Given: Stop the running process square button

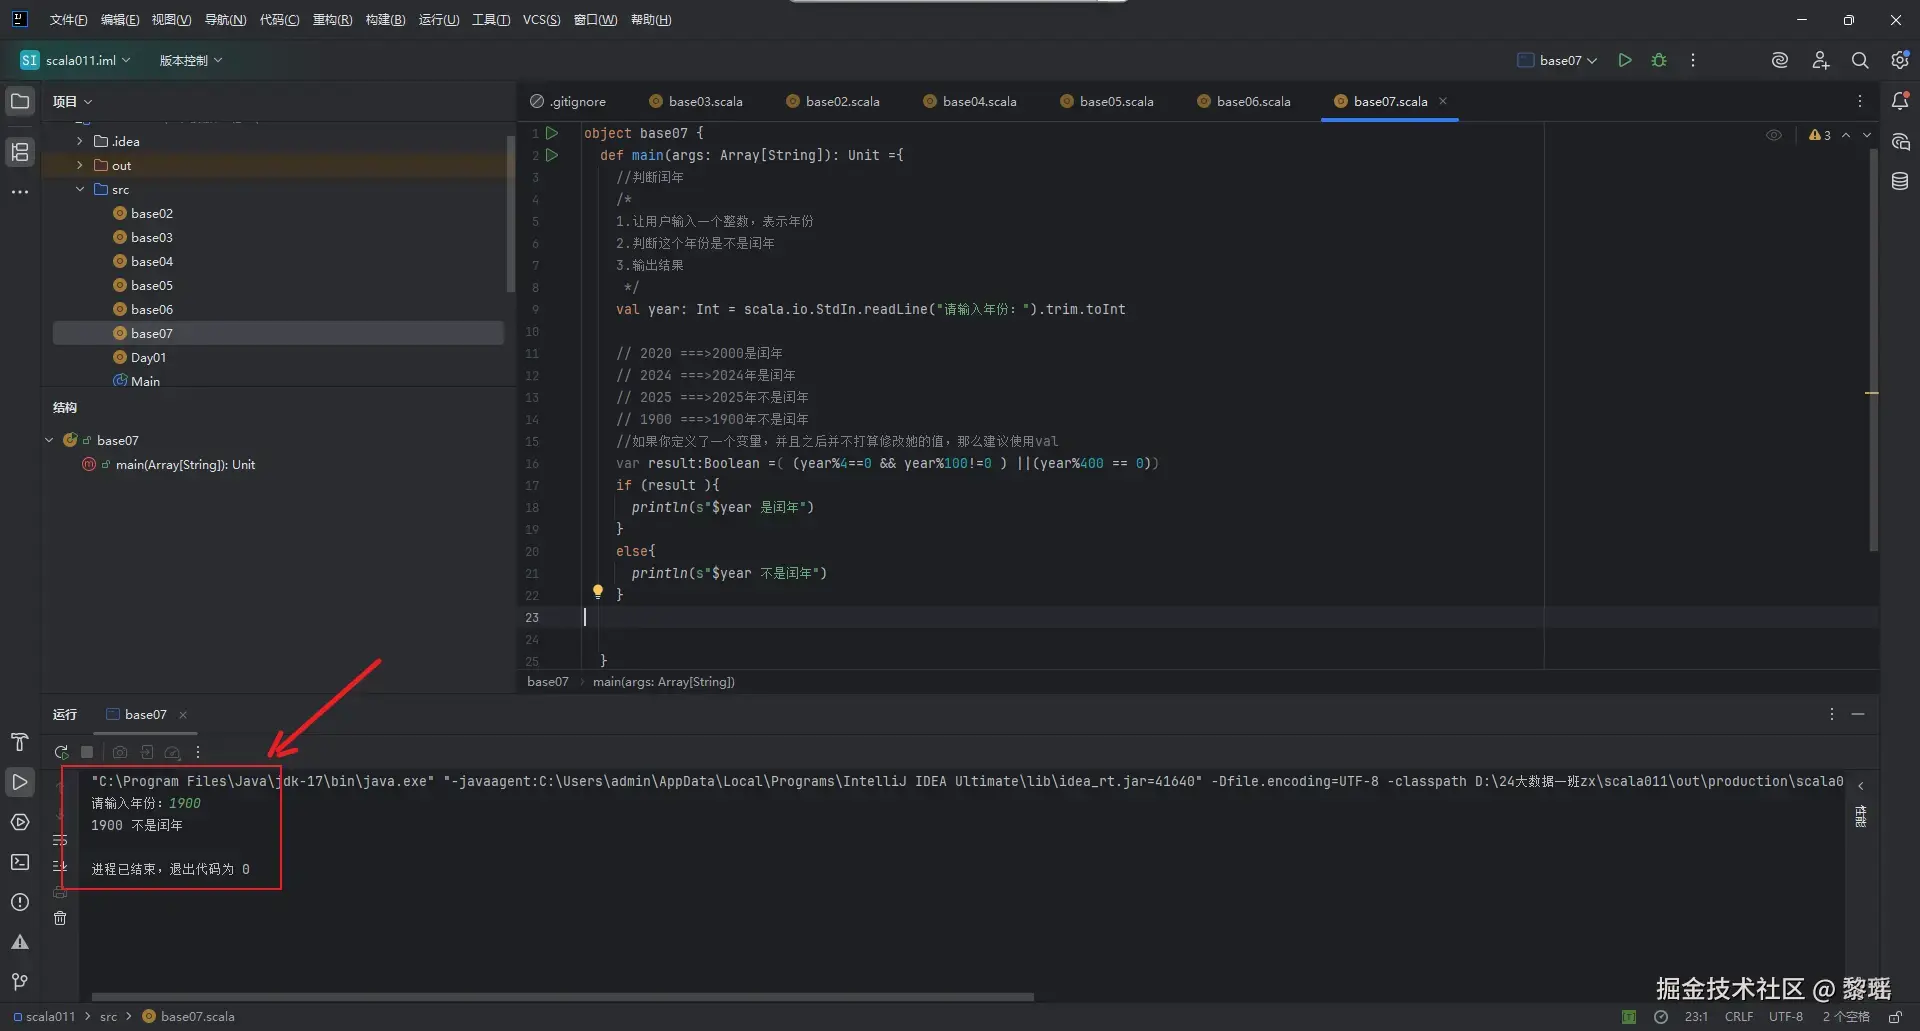Looking at the screenshot, I should (87, 752).
